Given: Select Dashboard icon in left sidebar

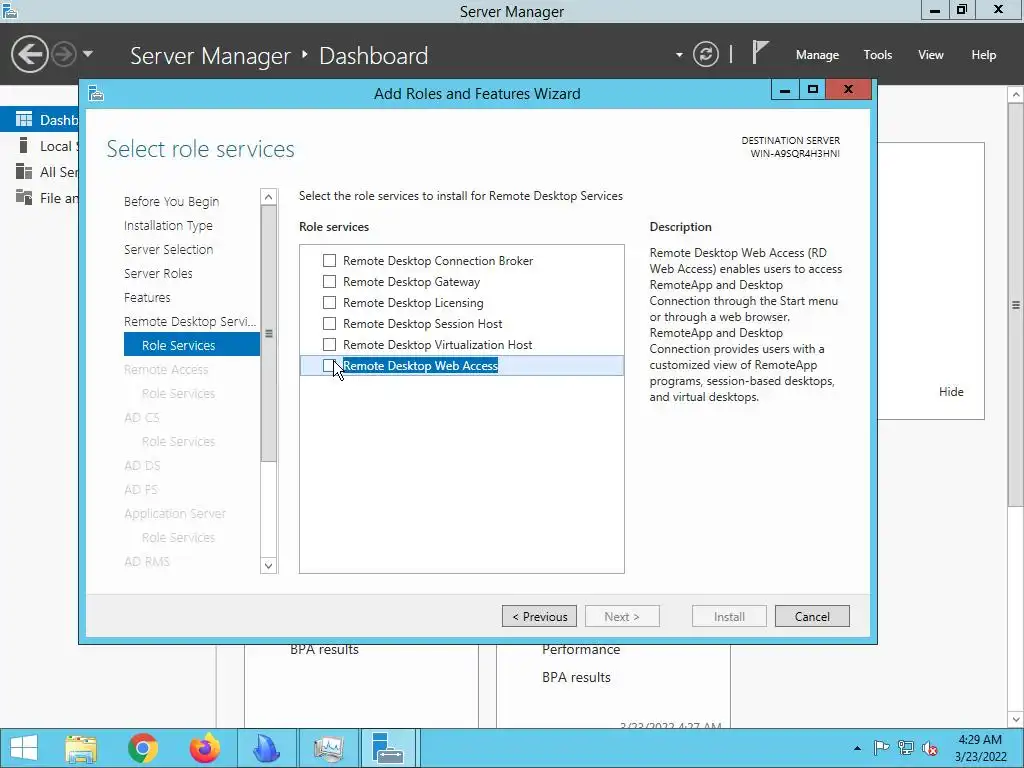Looking at the screenshot, I should [24, 119].
